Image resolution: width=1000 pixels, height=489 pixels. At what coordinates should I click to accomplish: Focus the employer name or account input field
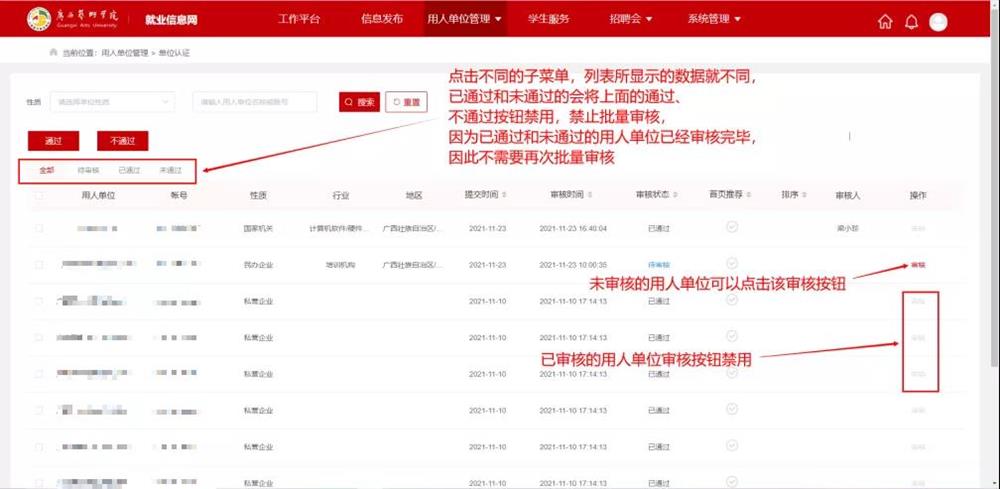(255, 102)
